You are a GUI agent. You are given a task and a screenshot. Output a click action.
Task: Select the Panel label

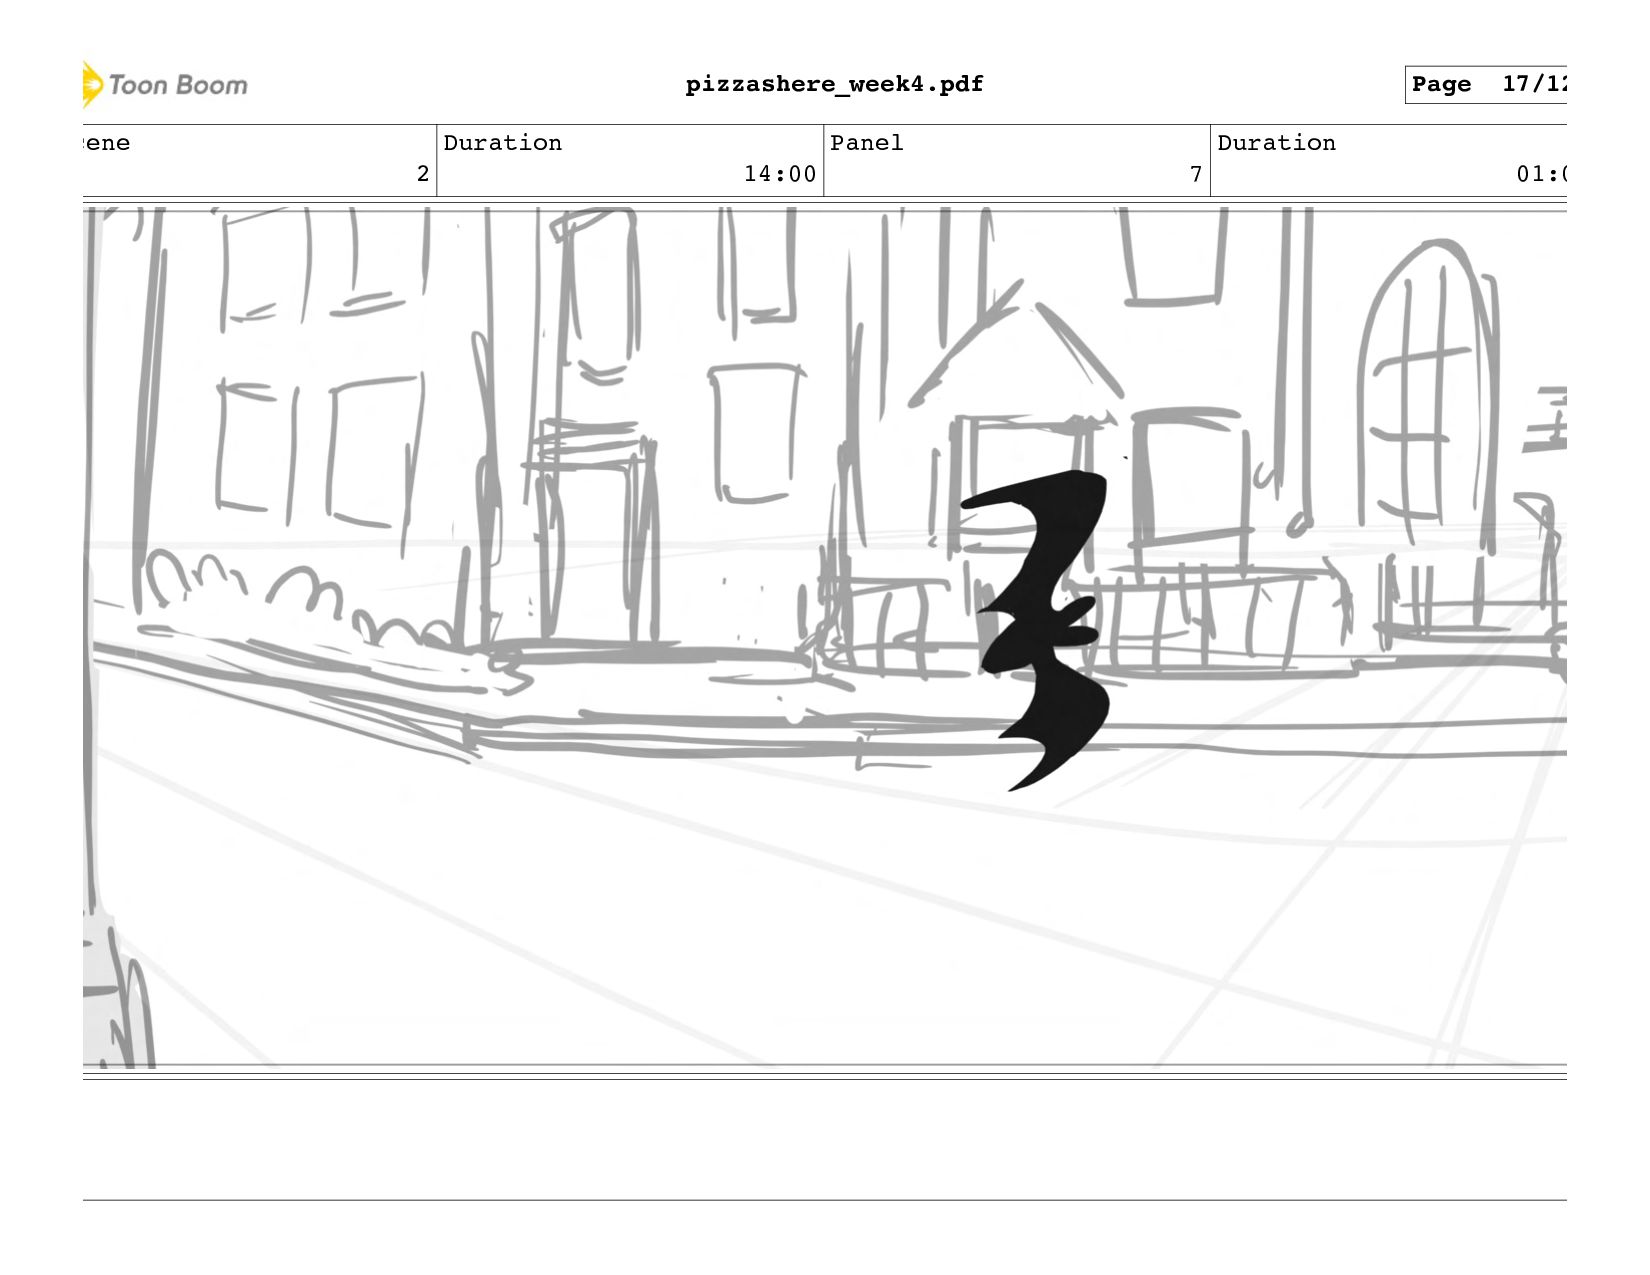coord(866,143)
